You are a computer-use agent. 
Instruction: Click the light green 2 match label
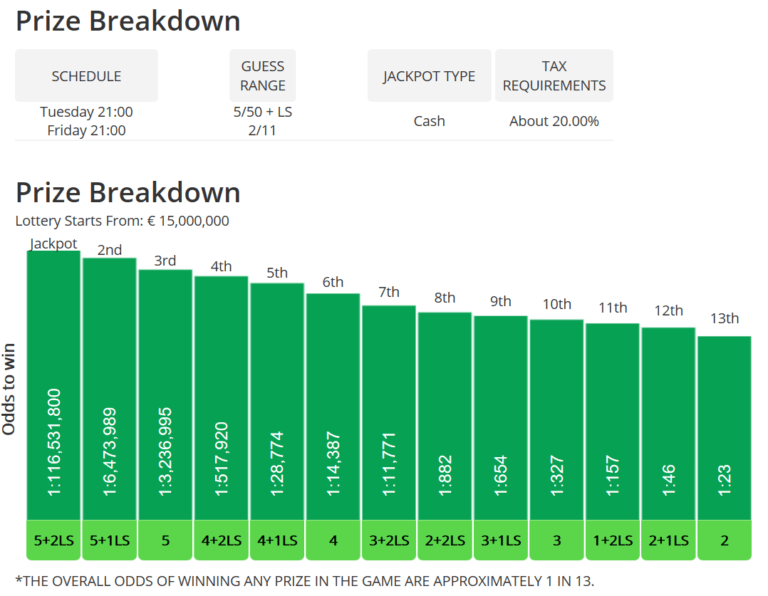pyautogui.click(x=724, y=540)
